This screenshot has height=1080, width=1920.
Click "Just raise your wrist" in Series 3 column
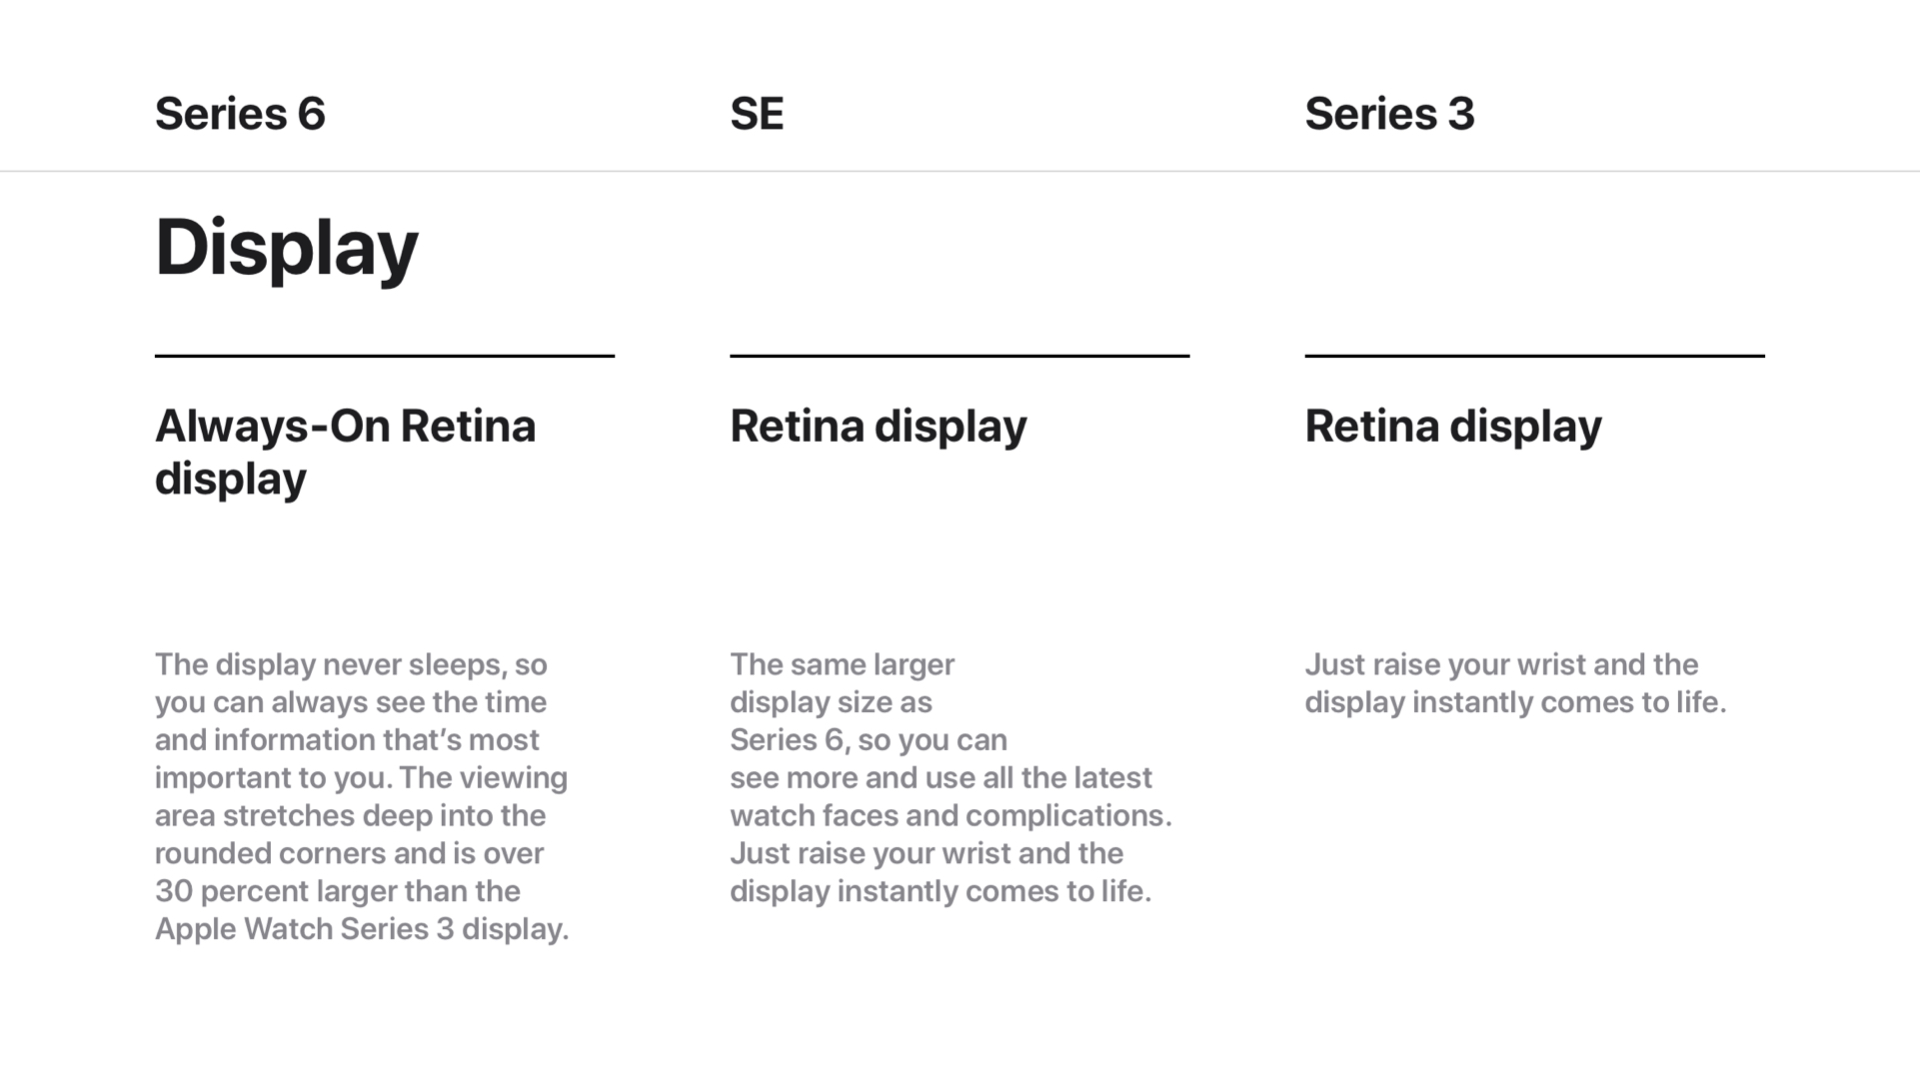(x=1501, y=664)
